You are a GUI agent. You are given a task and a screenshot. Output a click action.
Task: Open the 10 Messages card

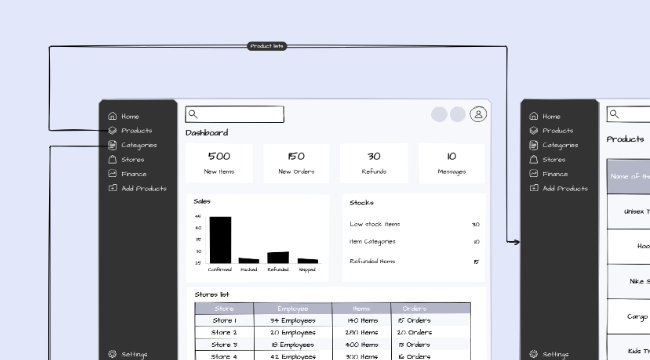pos(451,163)
